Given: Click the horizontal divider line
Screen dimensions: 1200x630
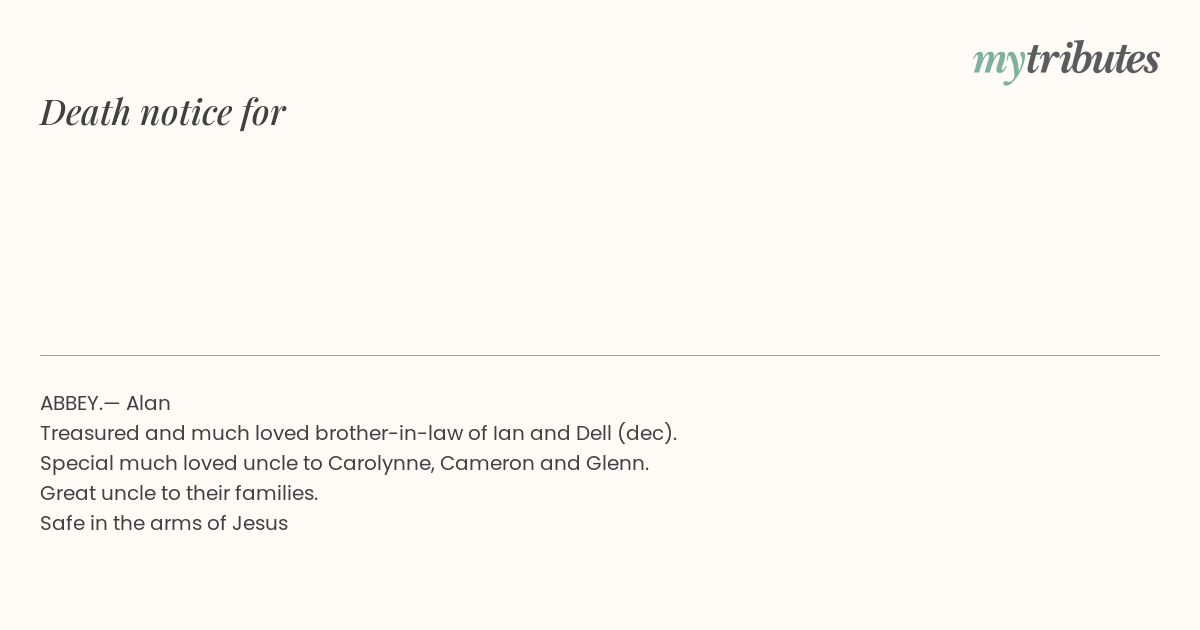Looking at the screenshot, I should [x=600, y=355].
